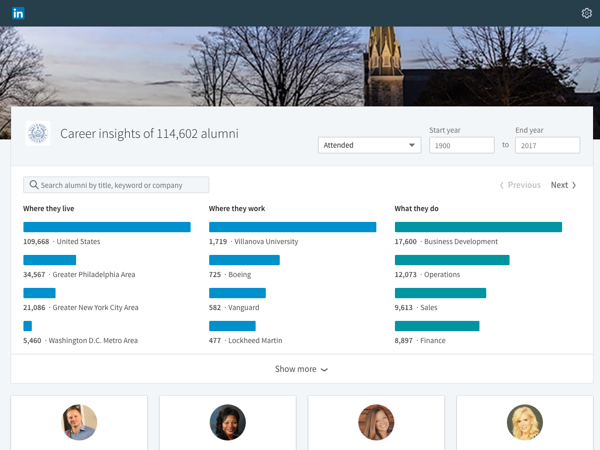
Task: Open the Attended dropdown
Action: (x=369, y=145)
